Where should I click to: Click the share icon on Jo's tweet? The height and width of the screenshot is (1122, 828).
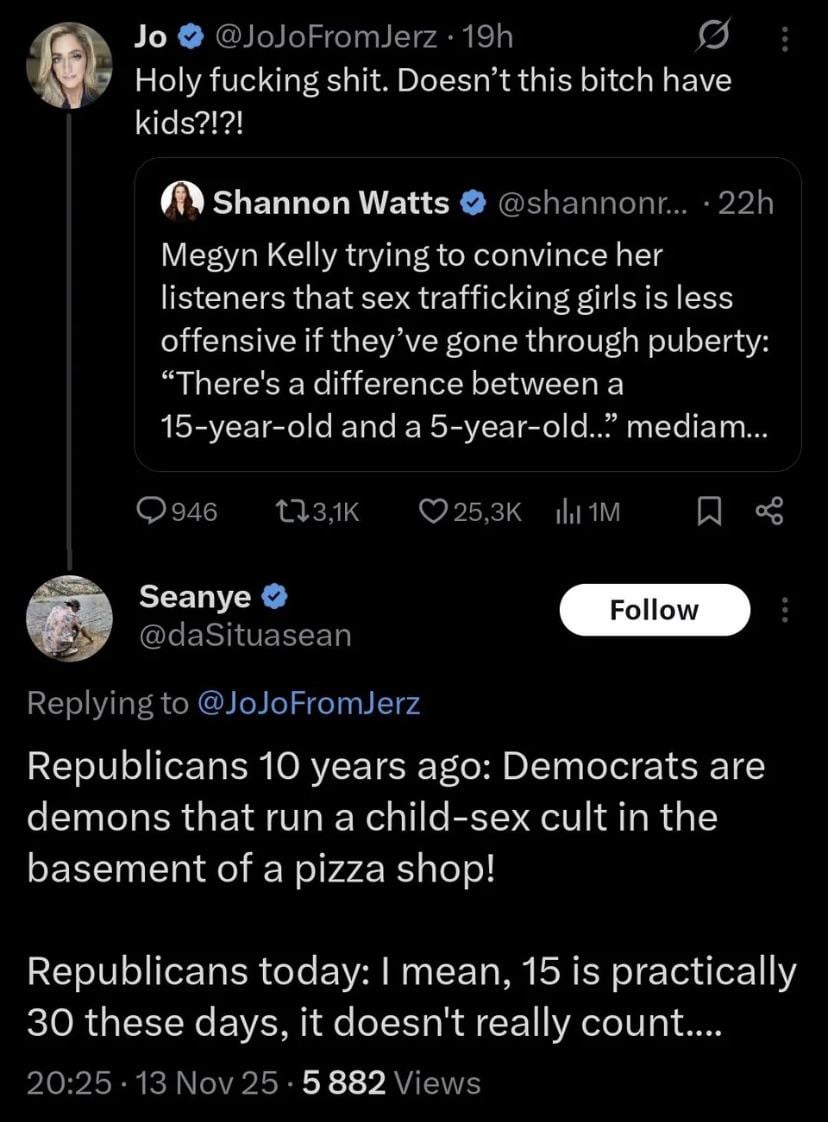[x=771, y=513]
